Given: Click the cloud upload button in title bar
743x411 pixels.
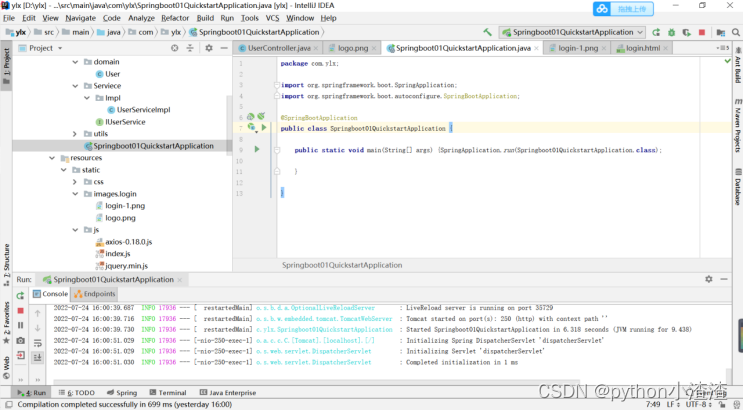Looking at the screenshot, I should 623,9.
